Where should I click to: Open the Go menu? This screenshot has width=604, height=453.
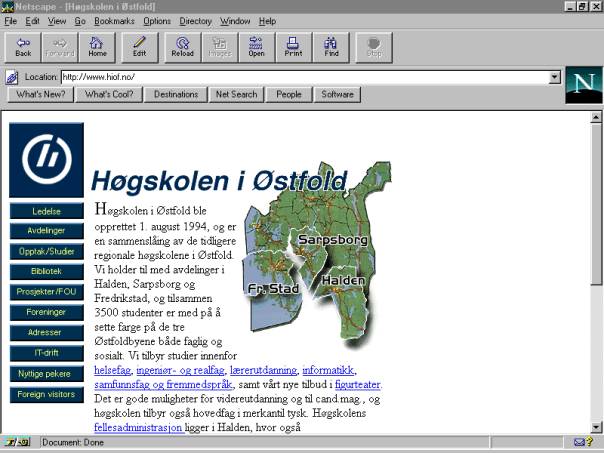click(x=80, y=21)
